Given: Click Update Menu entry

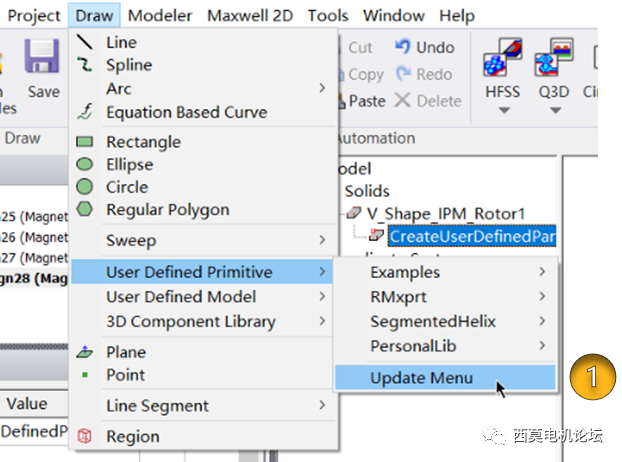Looking at the screenshot, I should tap(421, 378).
